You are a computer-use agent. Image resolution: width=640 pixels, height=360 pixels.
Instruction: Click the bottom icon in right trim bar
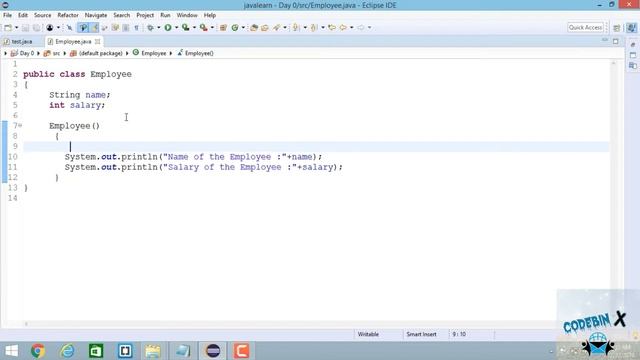pos(633,66)
